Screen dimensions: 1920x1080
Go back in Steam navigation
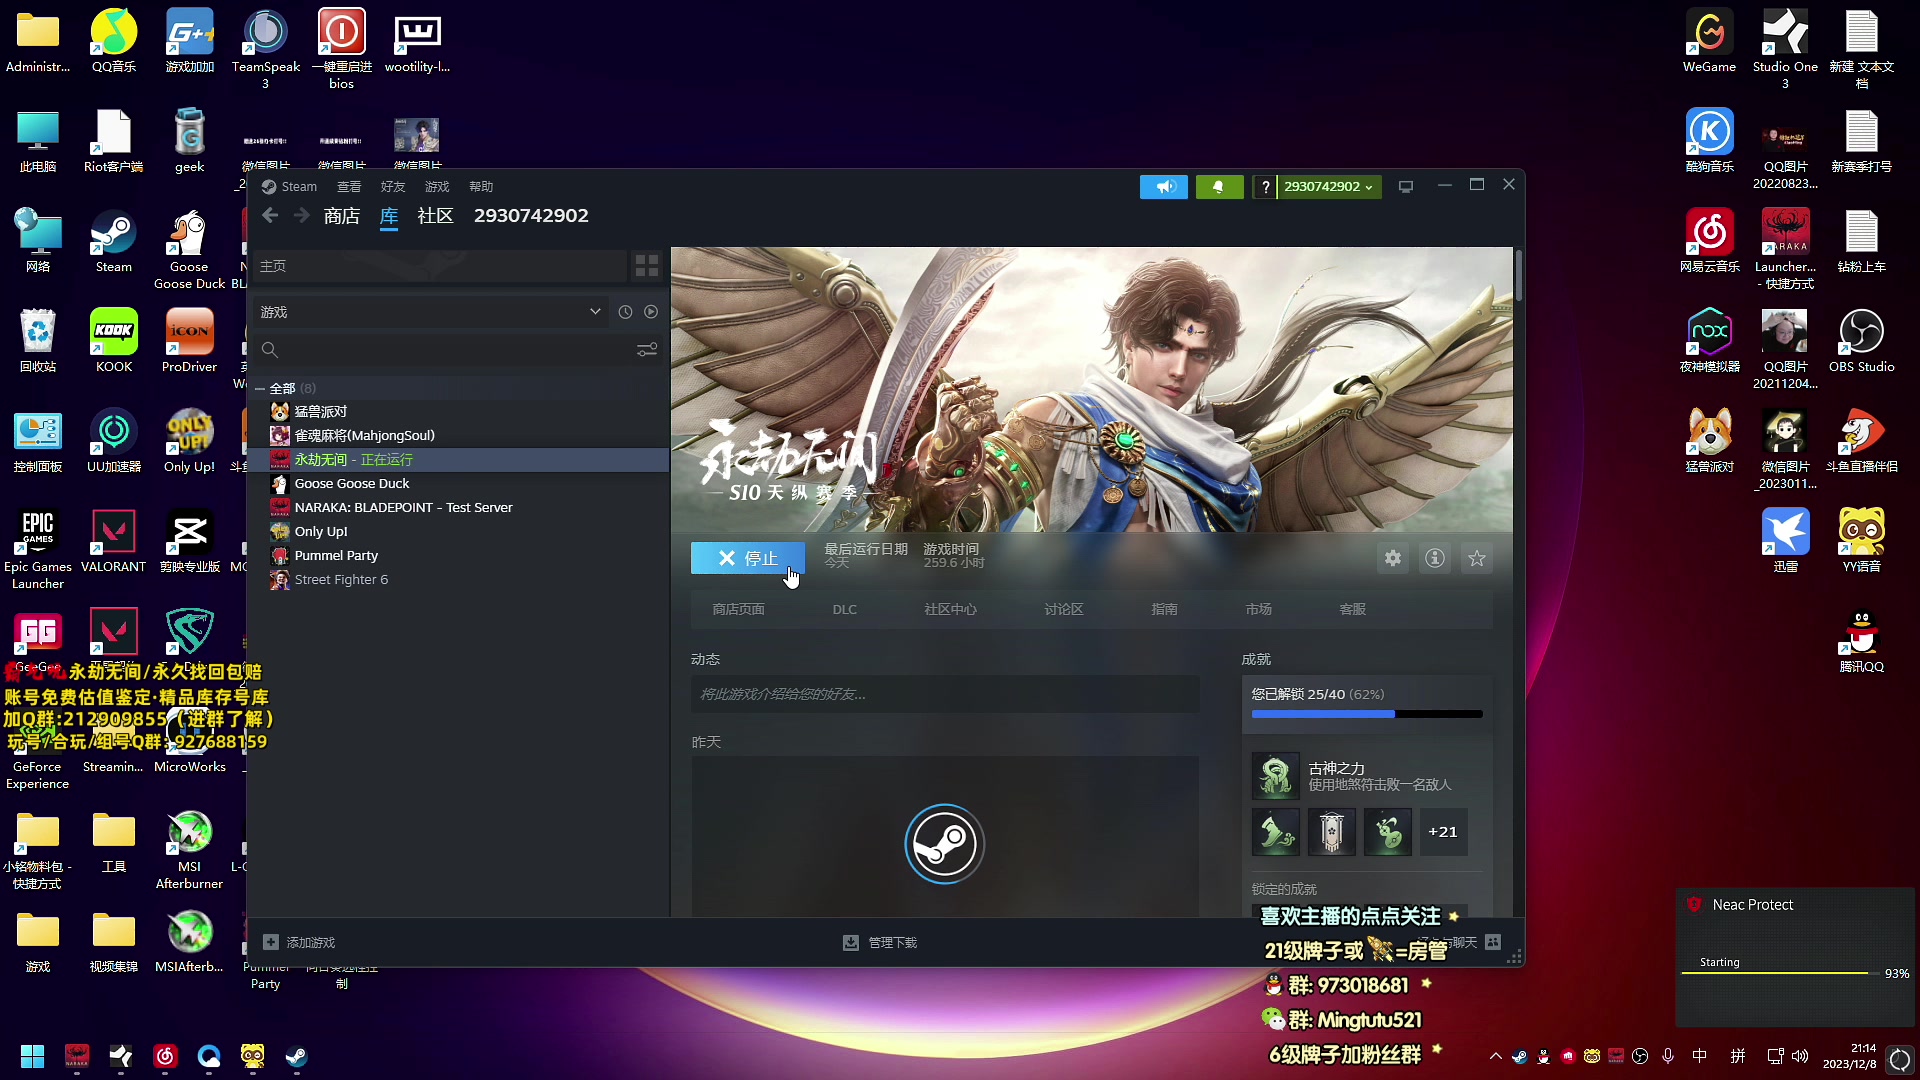270,216
